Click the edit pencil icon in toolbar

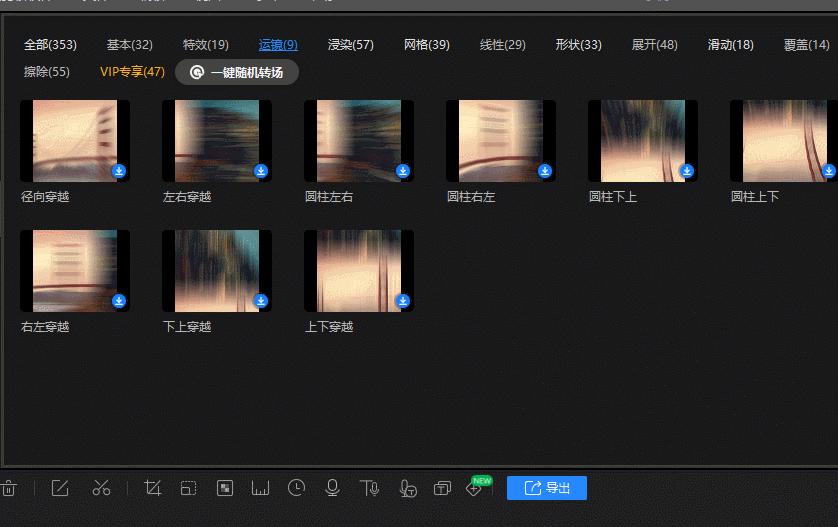click(x=60, y=488)
